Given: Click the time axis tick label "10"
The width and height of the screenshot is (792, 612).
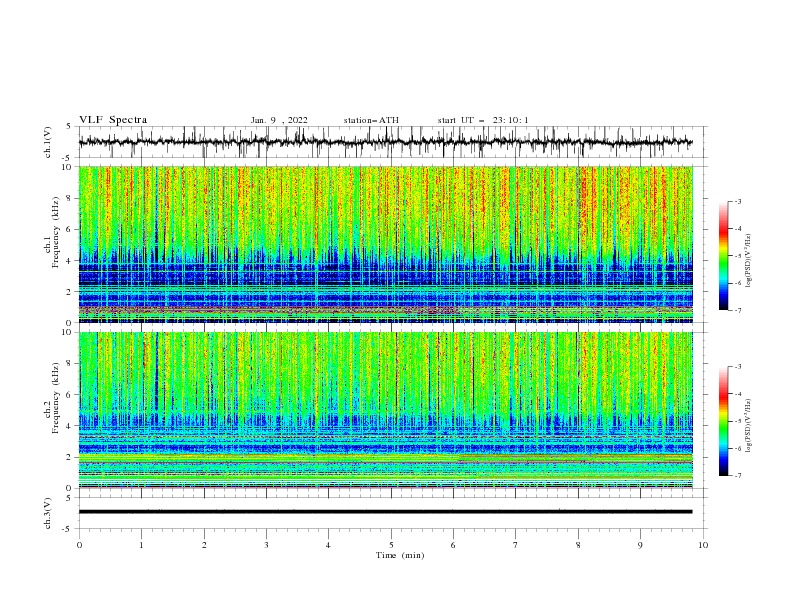Looking at the screenshot, I should [703, 545].
